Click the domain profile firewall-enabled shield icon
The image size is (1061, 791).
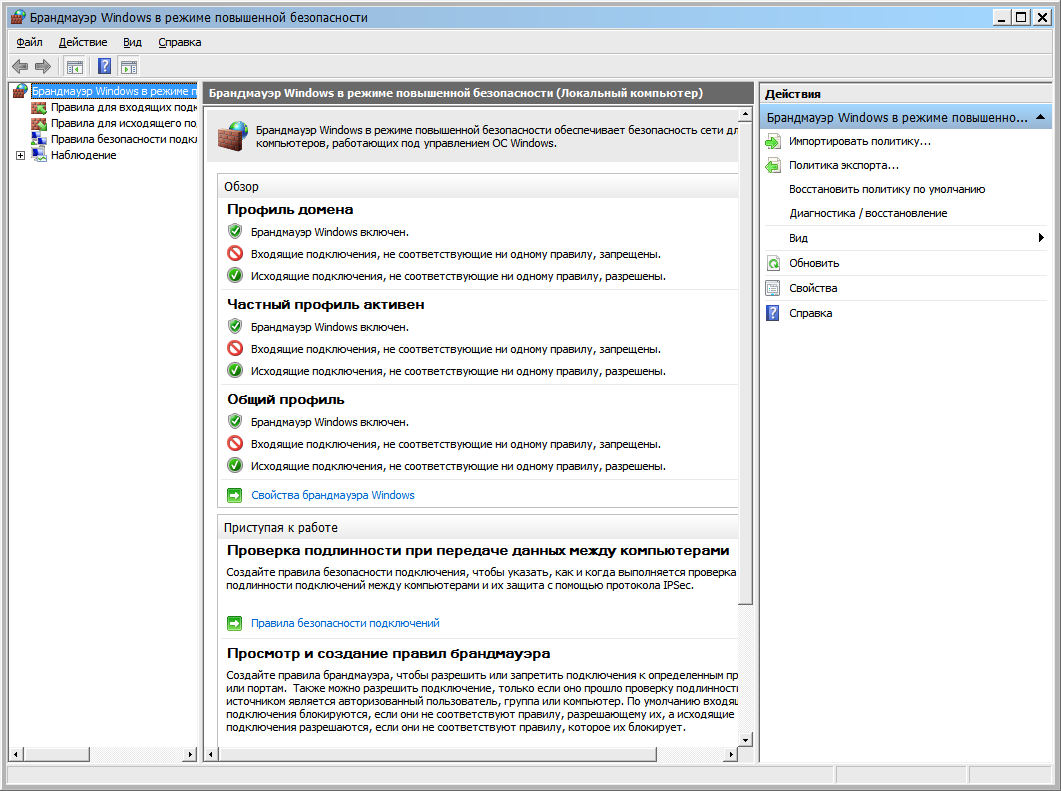pyautogui.click(x=235, y=232)
